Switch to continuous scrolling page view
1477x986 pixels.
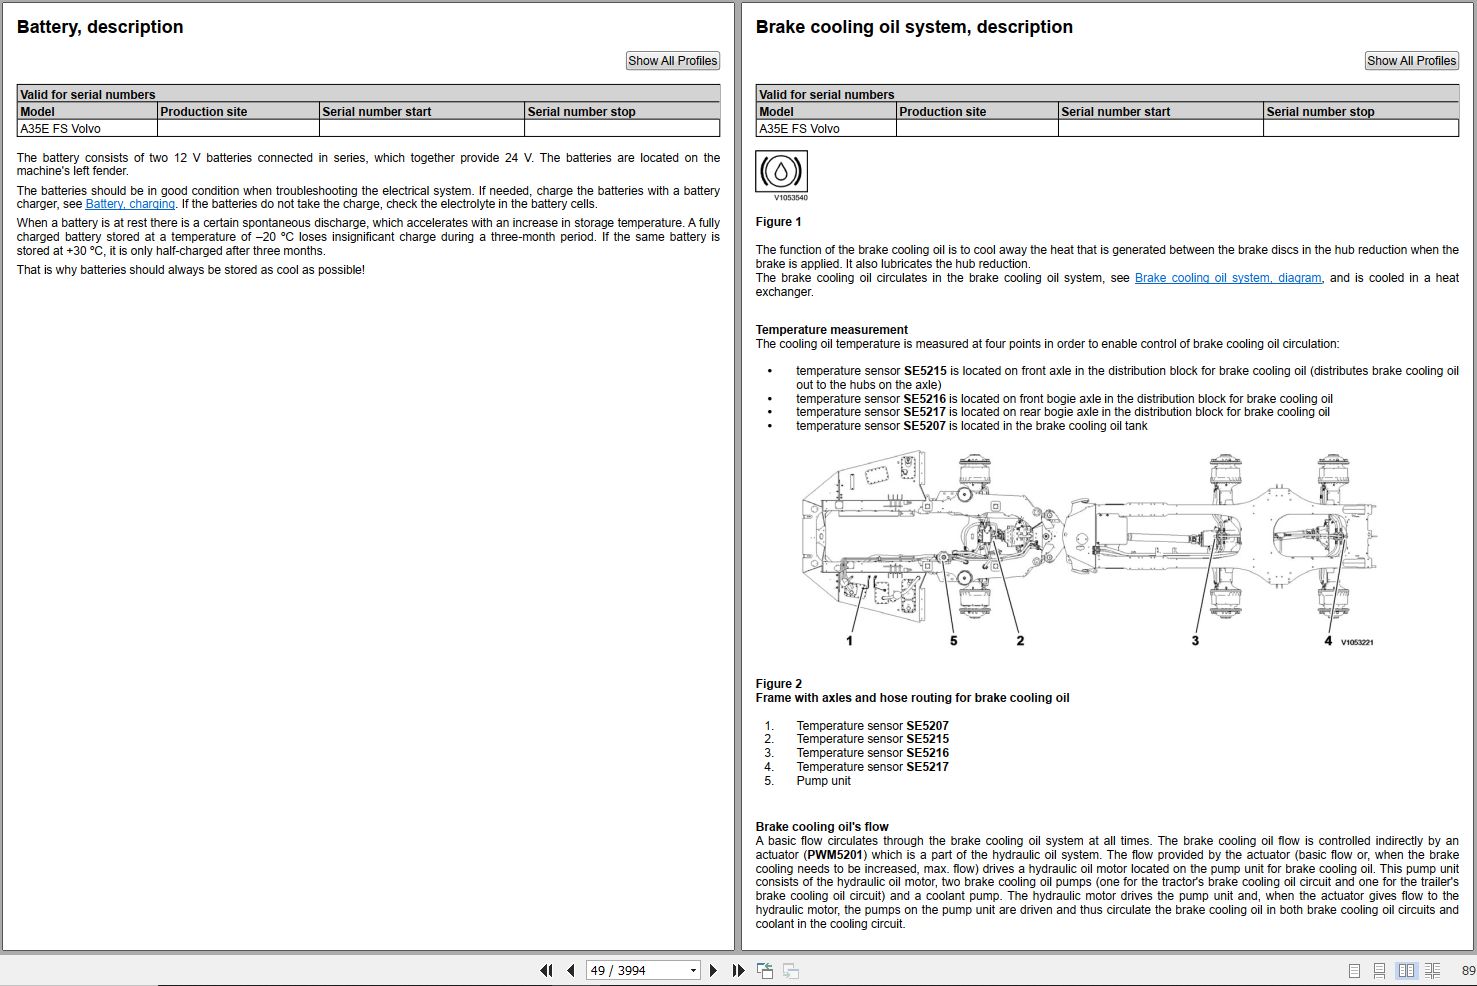pos(1379,971)
